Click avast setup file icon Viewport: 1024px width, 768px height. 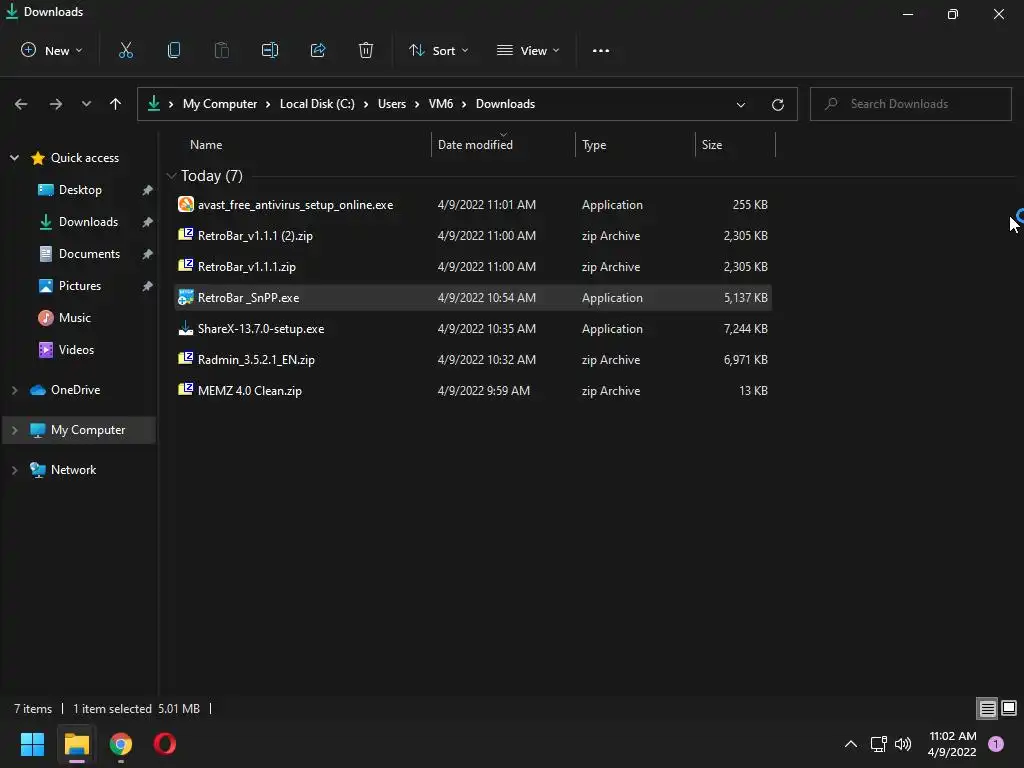[185, 204]
